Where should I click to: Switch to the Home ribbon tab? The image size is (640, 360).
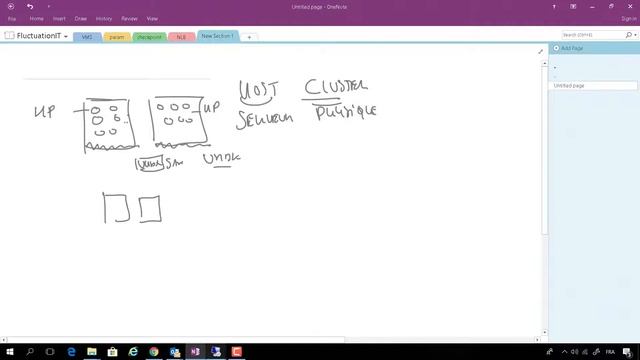pos(36,19)
